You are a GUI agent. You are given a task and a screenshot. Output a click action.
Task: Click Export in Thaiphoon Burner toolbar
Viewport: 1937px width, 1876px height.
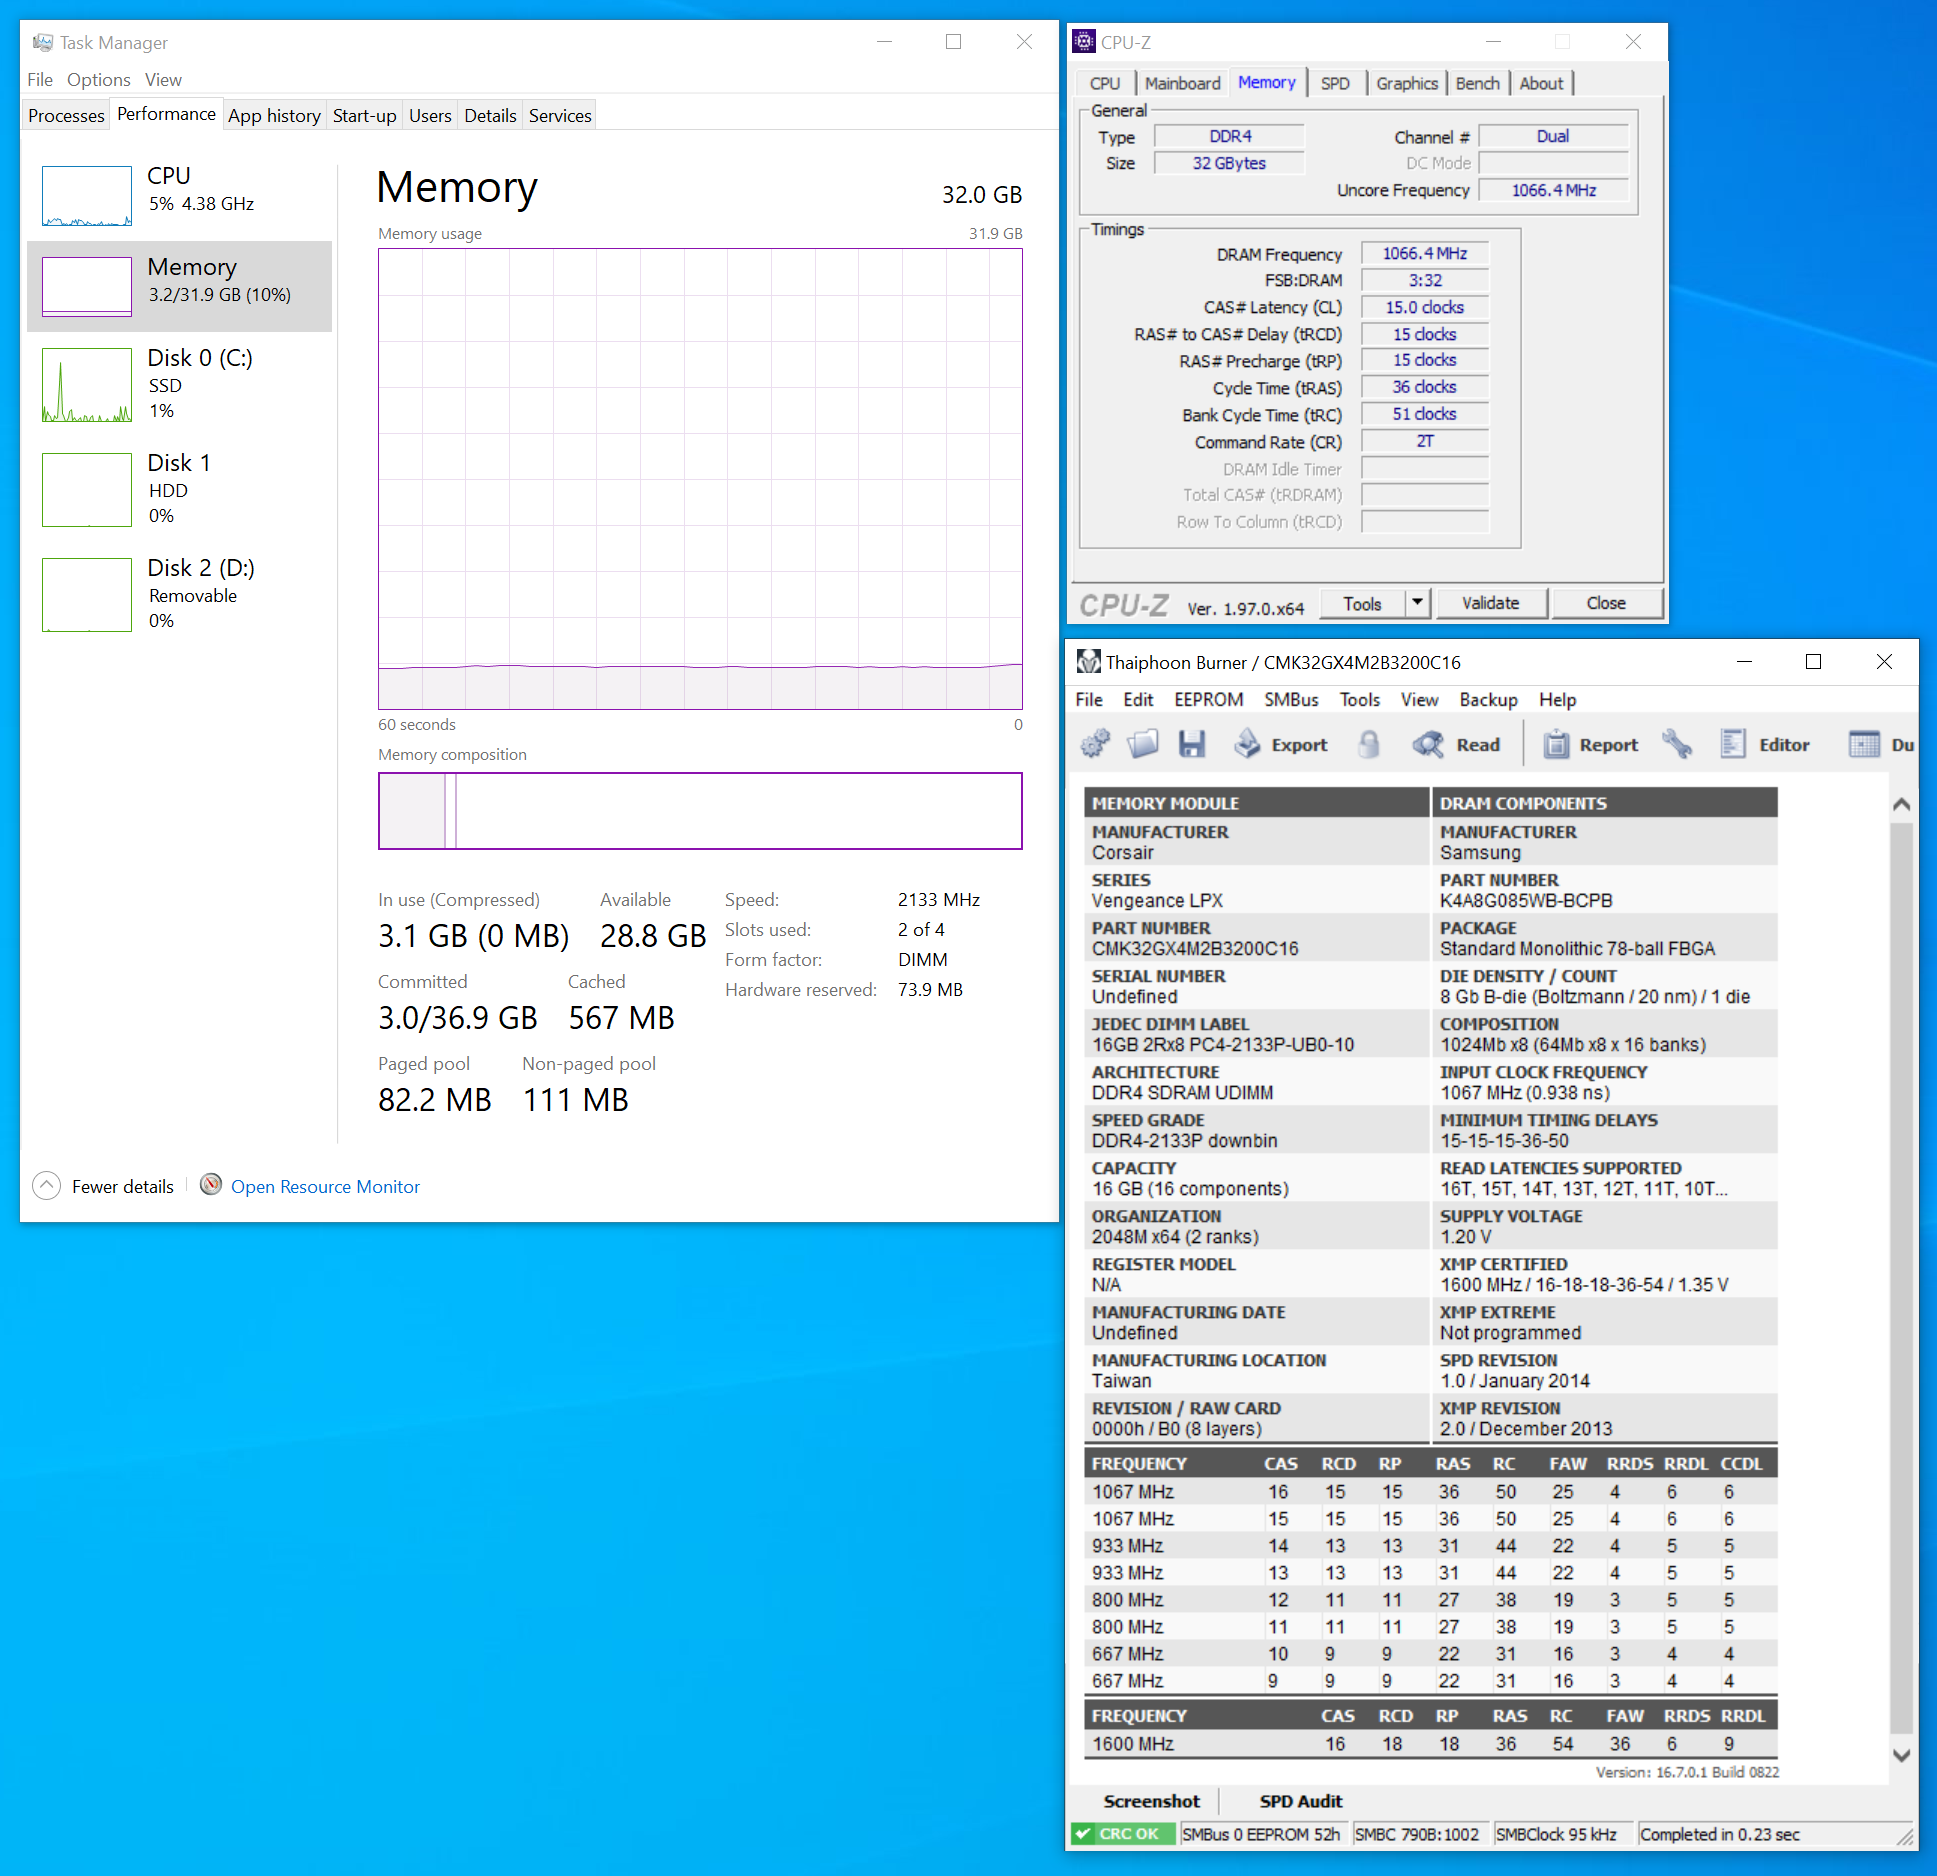point(1281,744)
